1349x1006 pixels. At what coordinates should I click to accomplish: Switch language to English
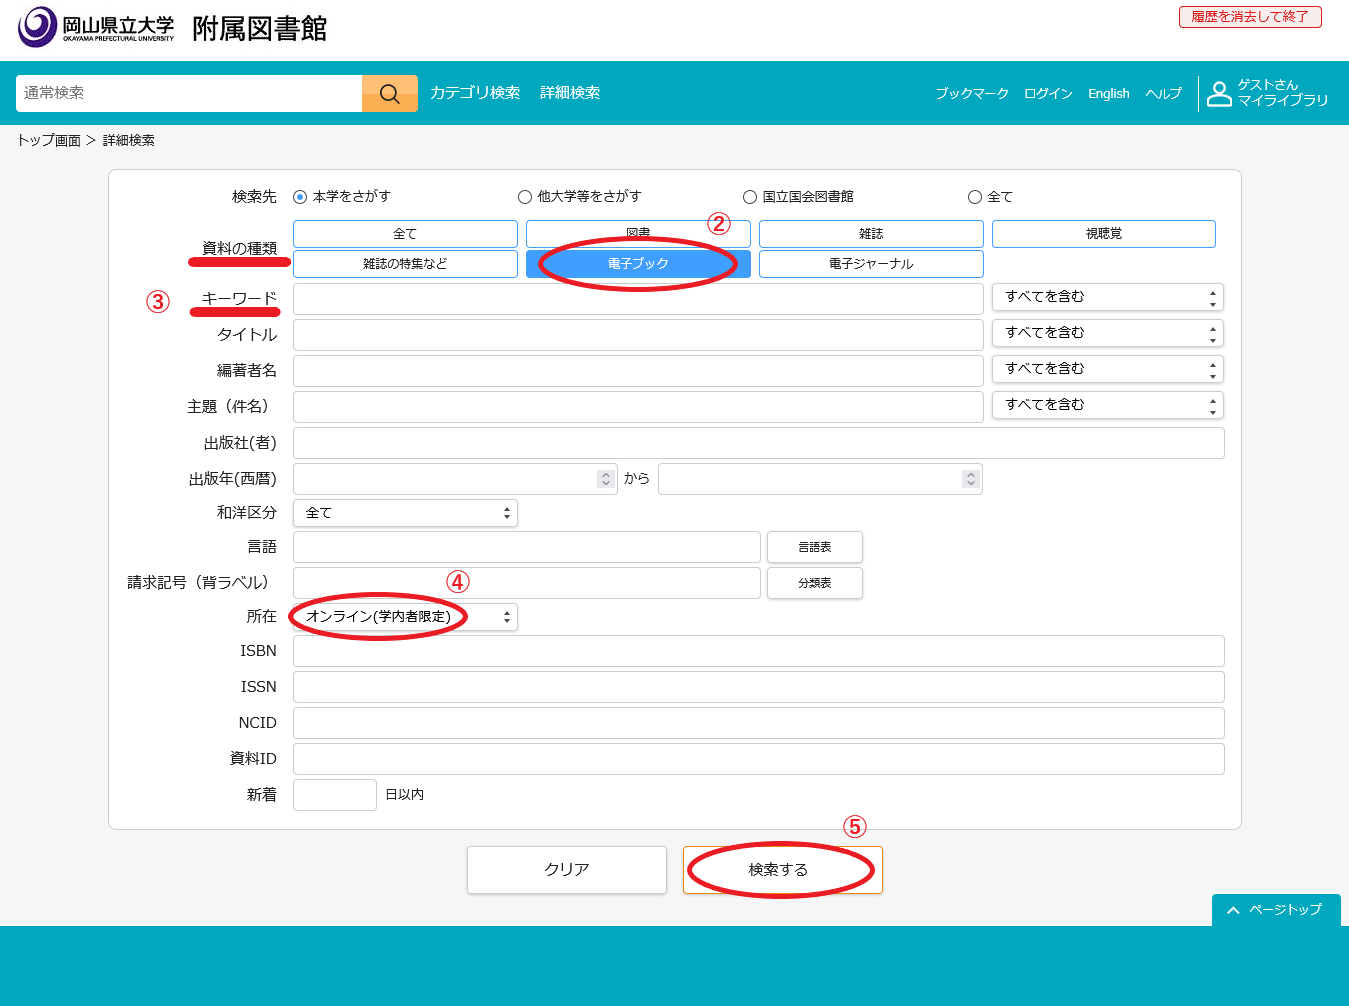pyautogui.click(x=1109, y=94)
